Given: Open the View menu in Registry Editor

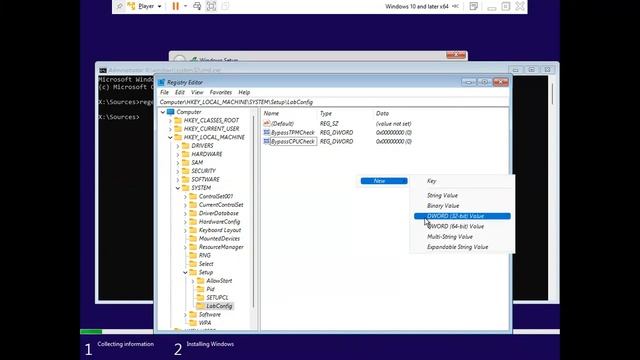Looking at the screenshot, I should [x=197, y=92].
